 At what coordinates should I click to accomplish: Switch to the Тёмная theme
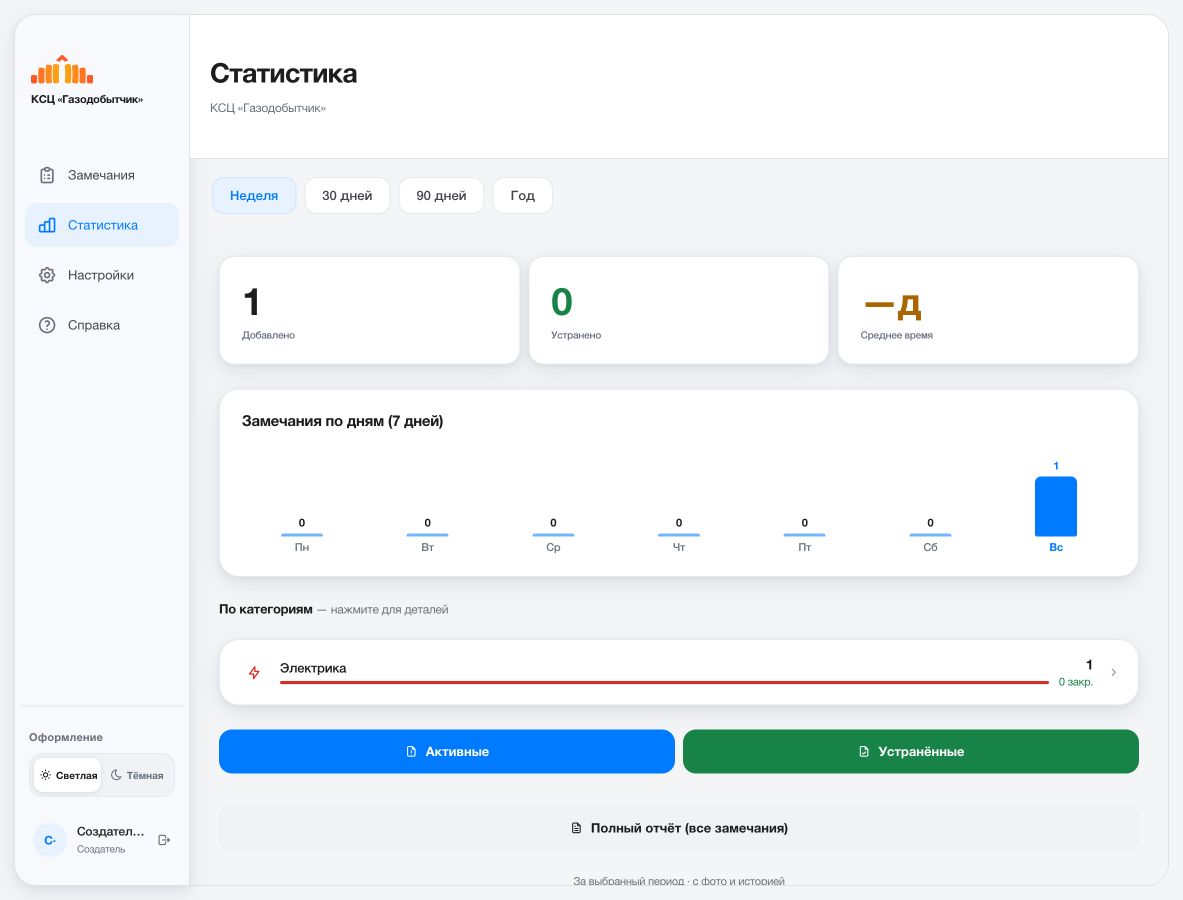137,775
